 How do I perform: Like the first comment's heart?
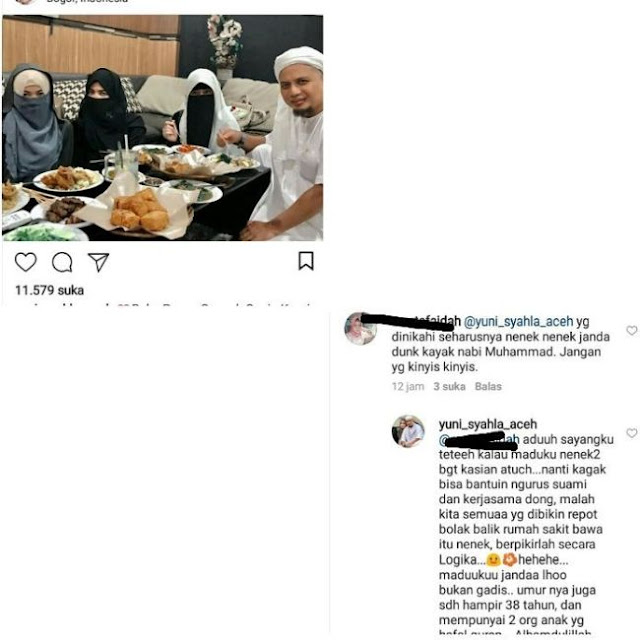coord(631,331)
